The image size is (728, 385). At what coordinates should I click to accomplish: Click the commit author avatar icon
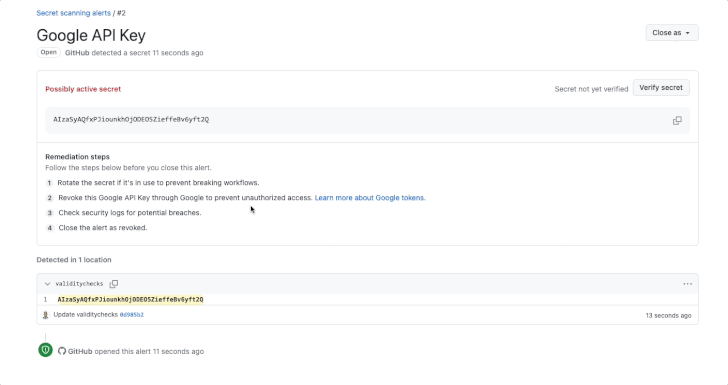tap(46, 315)
